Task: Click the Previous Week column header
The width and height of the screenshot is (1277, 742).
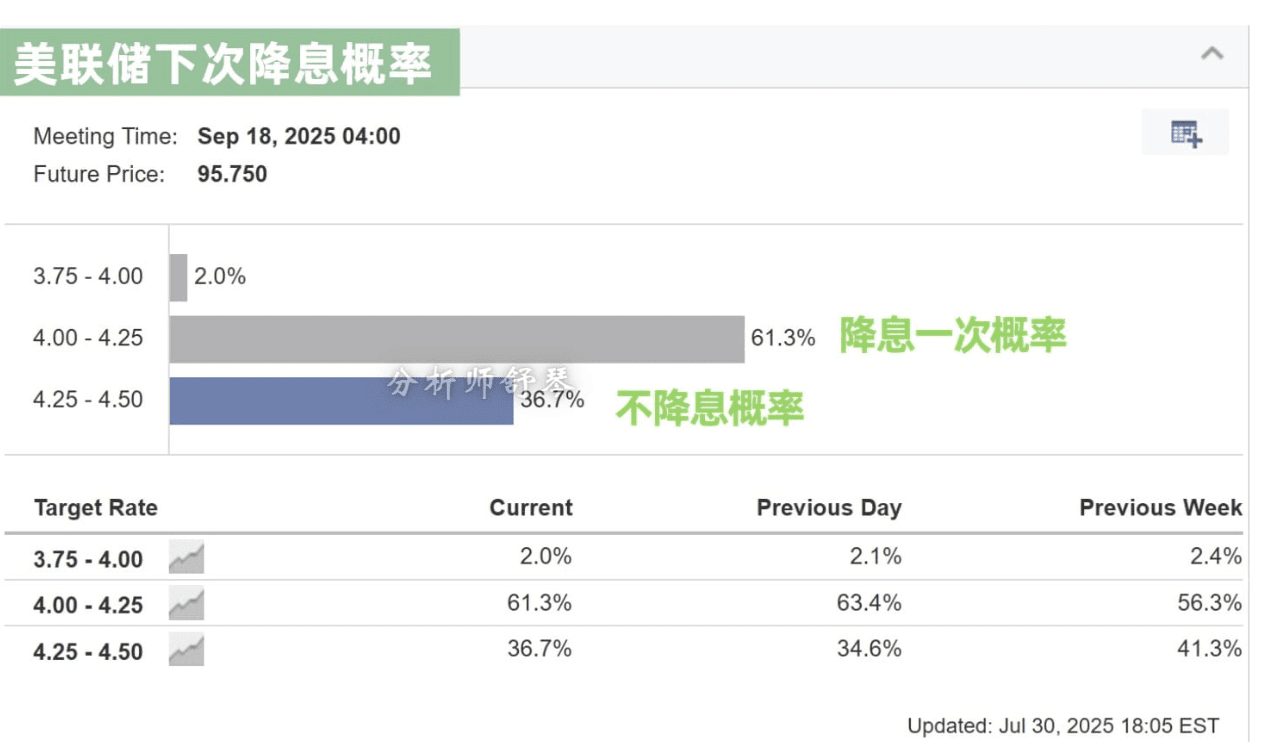Action: click(1160, 508)
